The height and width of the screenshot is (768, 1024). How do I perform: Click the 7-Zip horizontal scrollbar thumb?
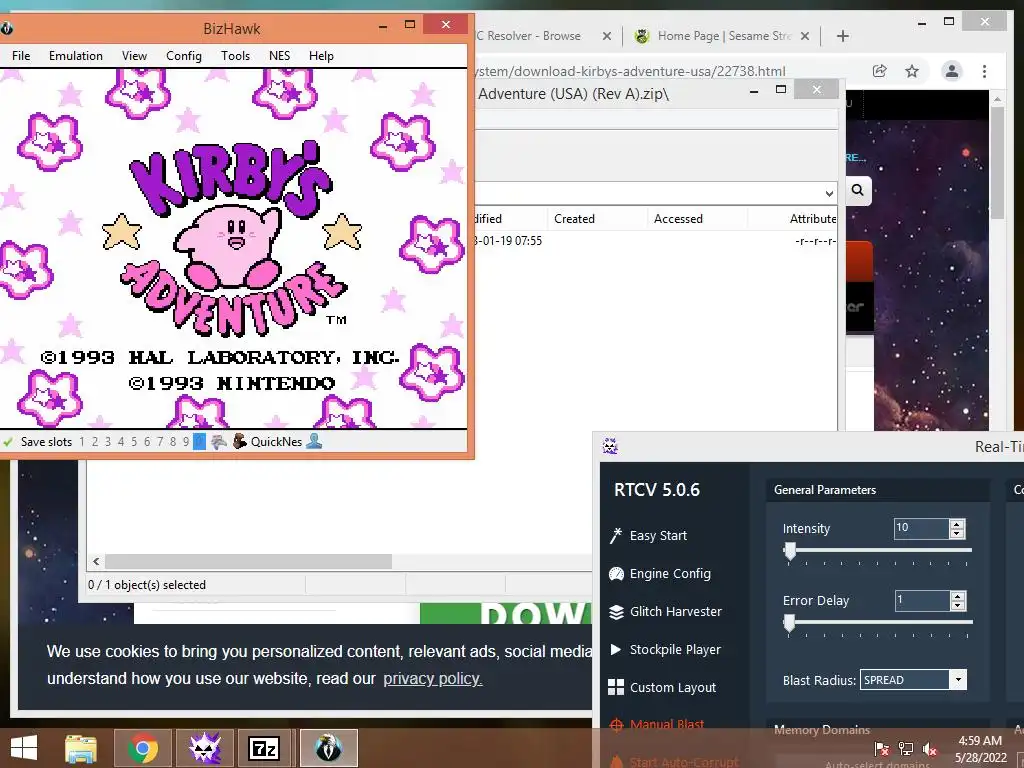[248, 562]
